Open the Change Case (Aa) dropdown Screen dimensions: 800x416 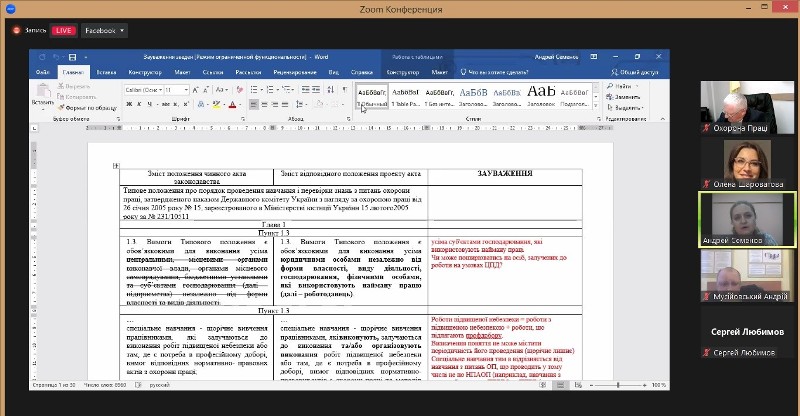coord(221,90)
